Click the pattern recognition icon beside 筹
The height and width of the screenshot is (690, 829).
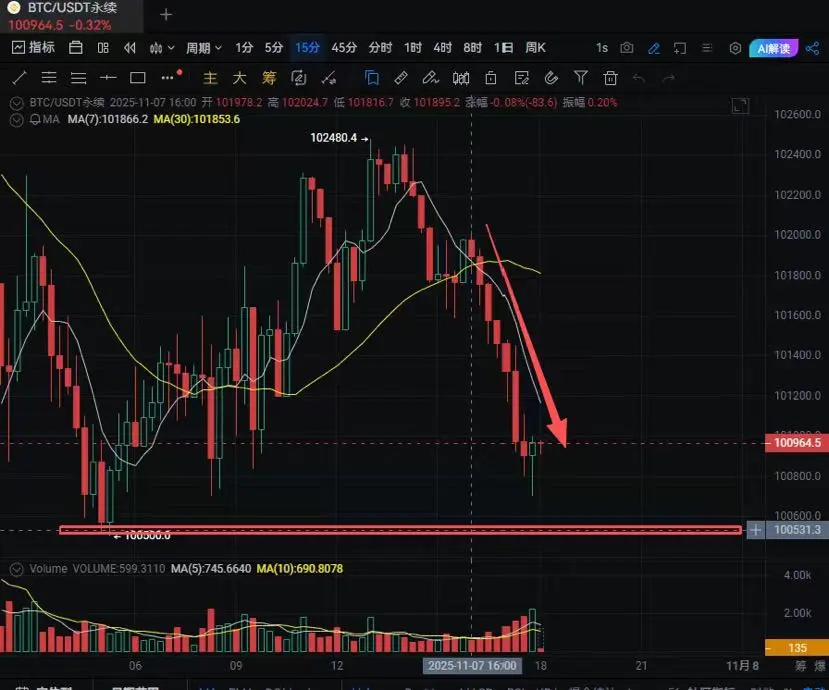299,78
